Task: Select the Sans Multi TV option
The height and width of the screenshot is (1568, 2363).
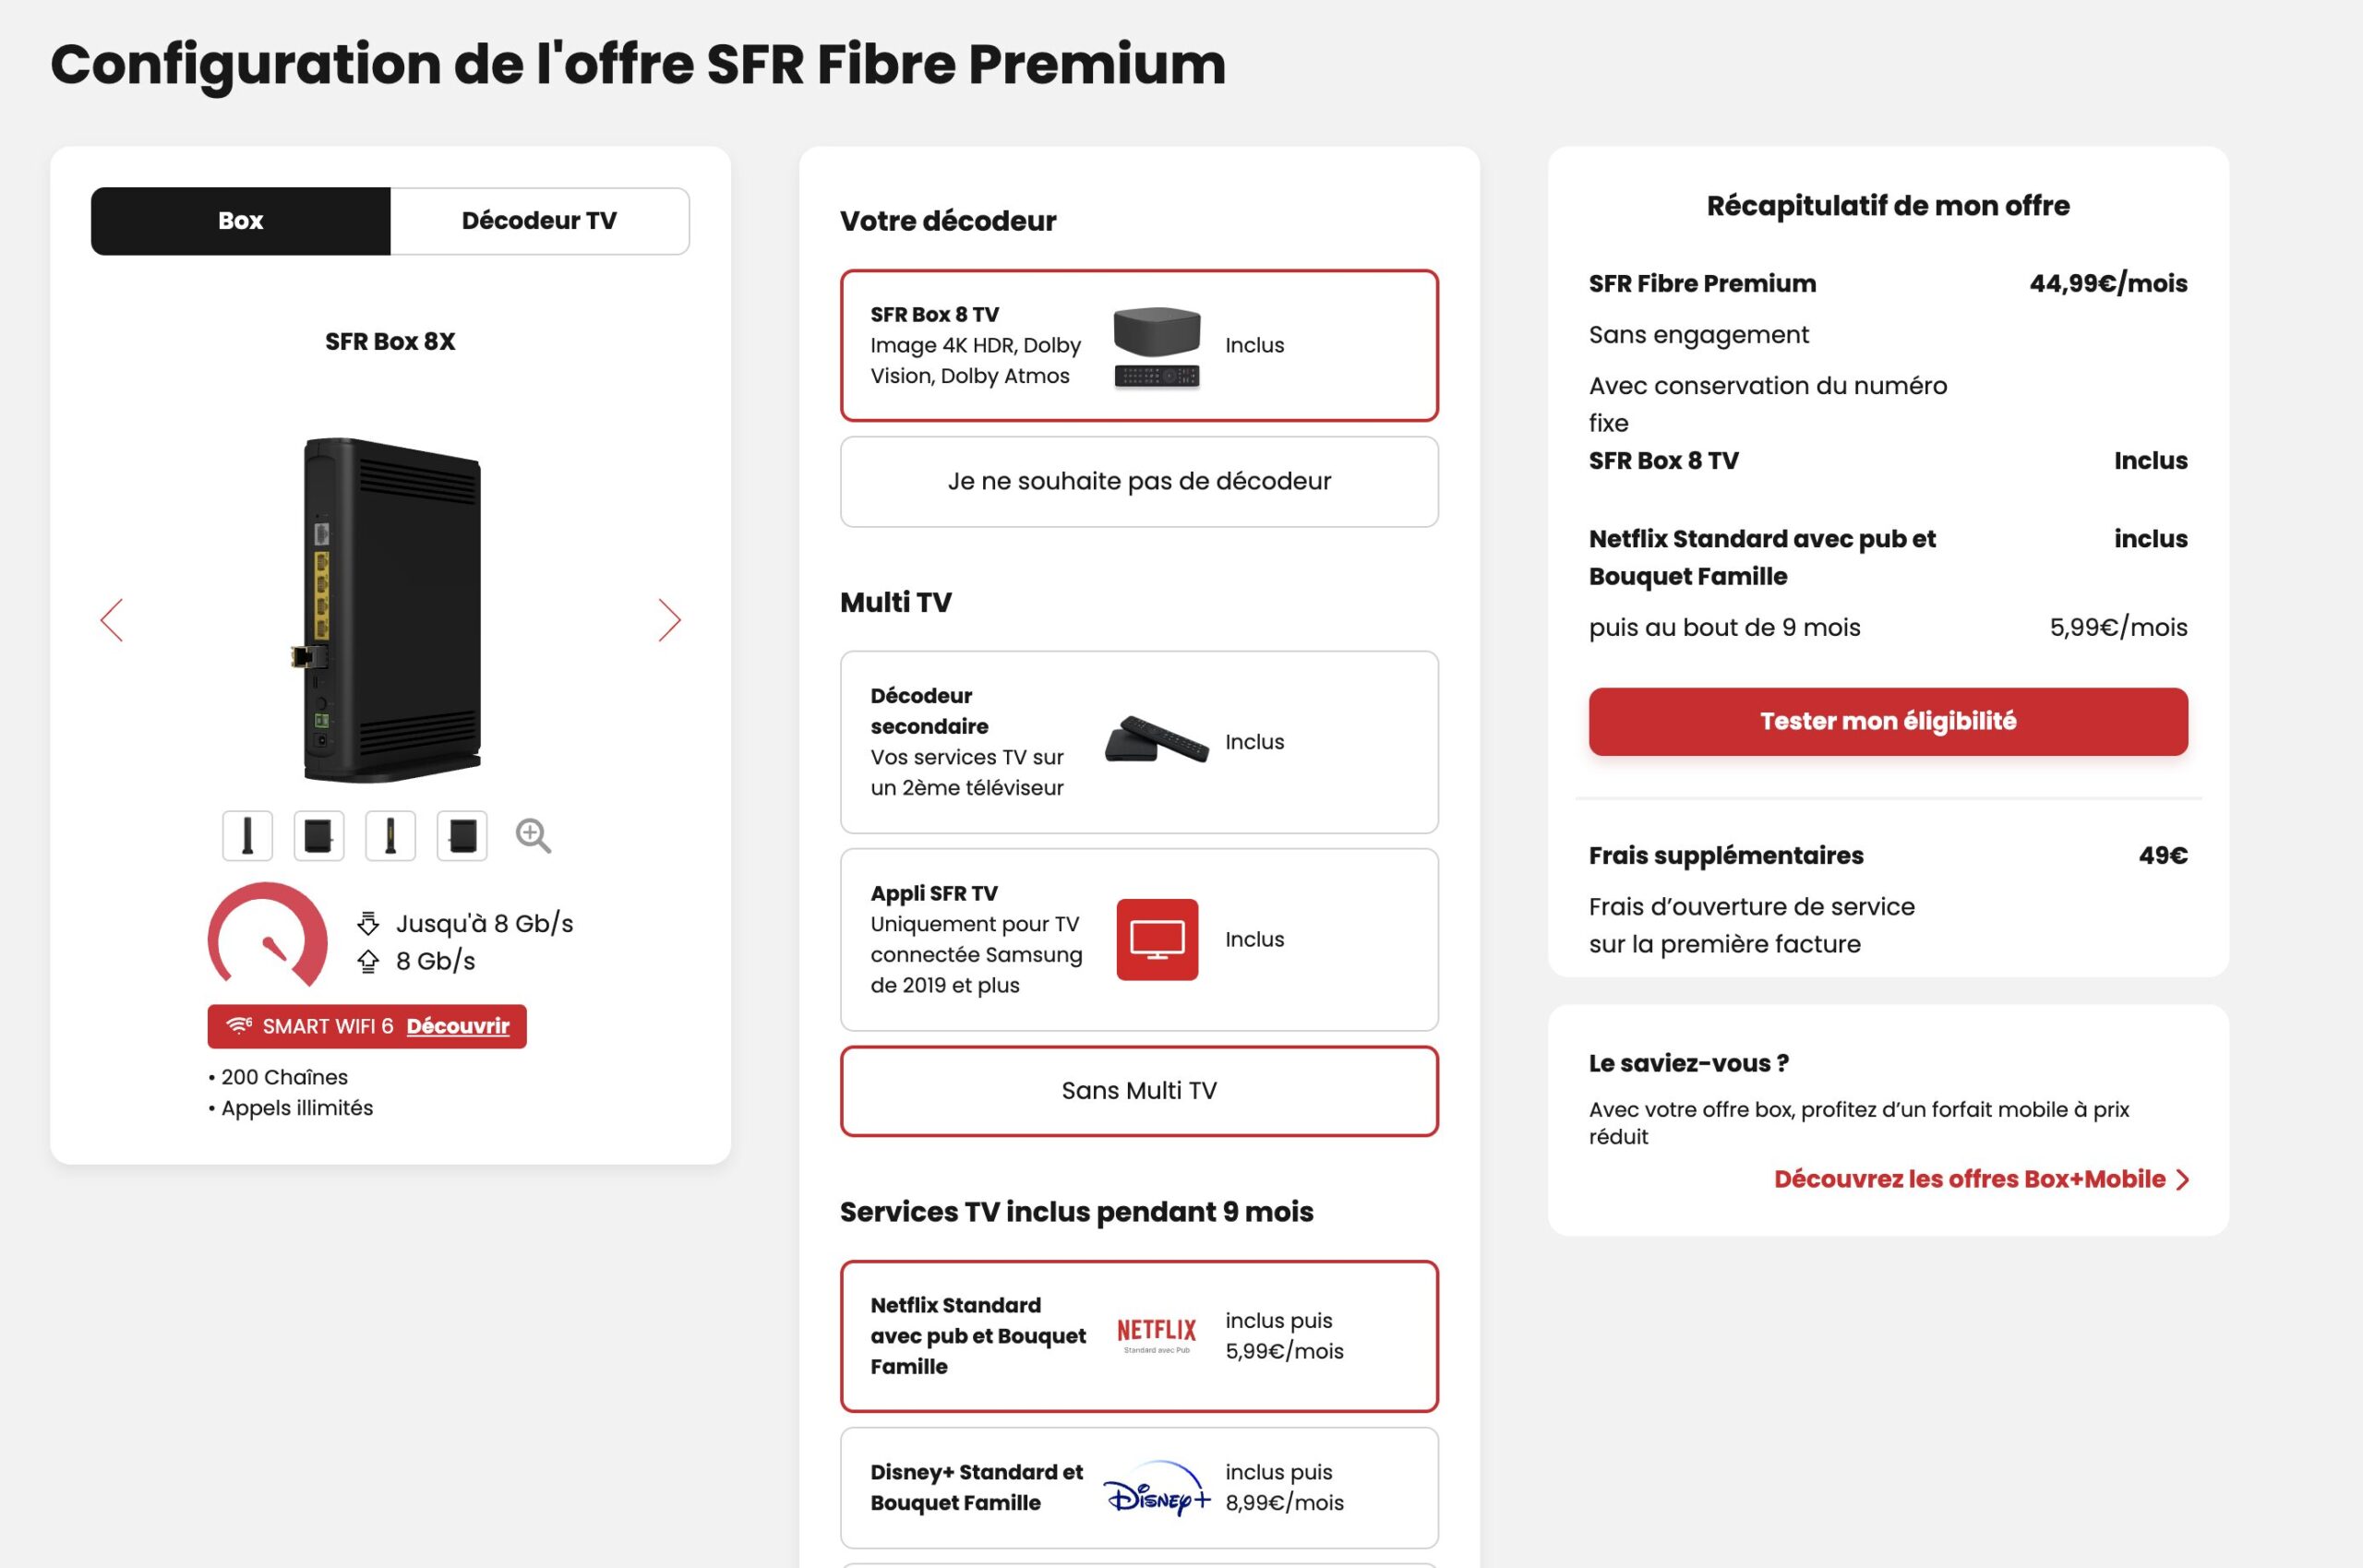Action: click(1139, 1091)
